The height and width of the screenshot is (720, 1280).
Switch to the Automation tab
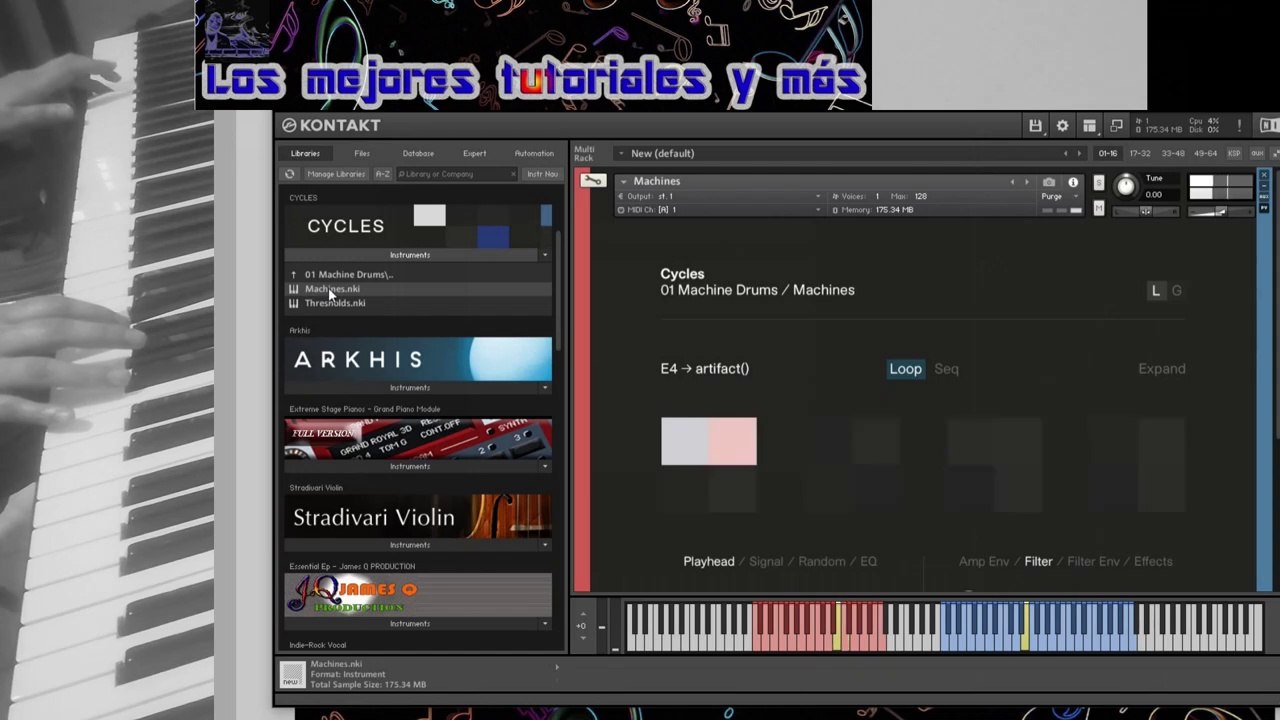point(534,153)
